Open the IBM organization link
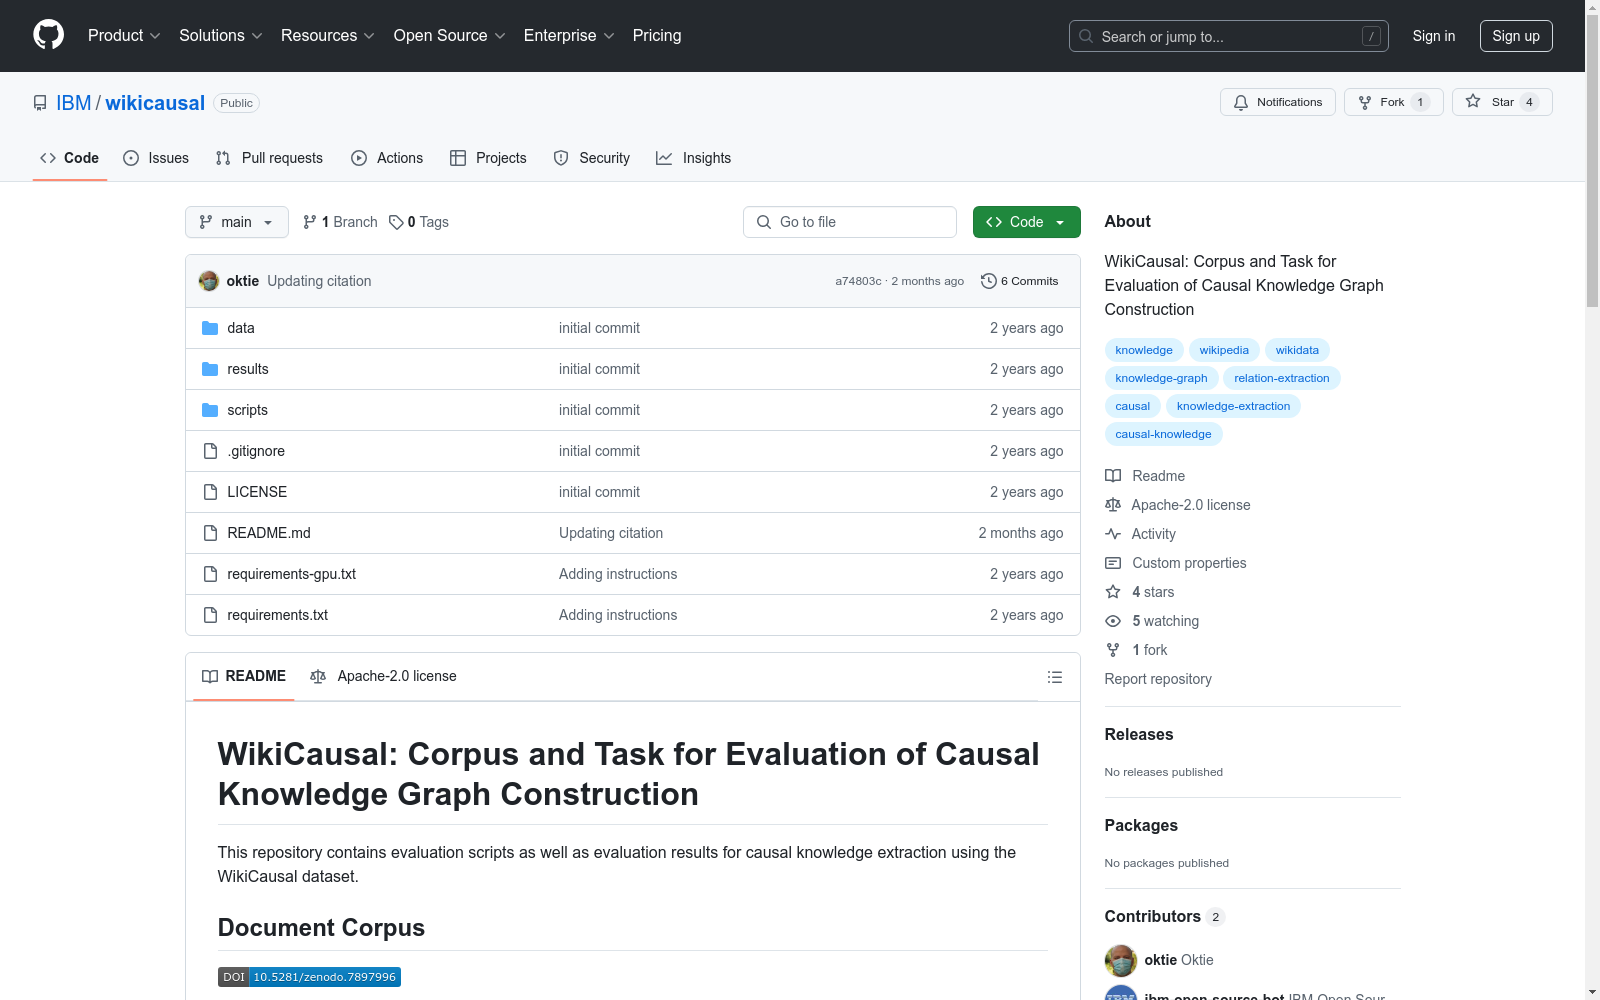Screen dimensions: 1600x1000 pyautogui.click(x=74, y=103)
